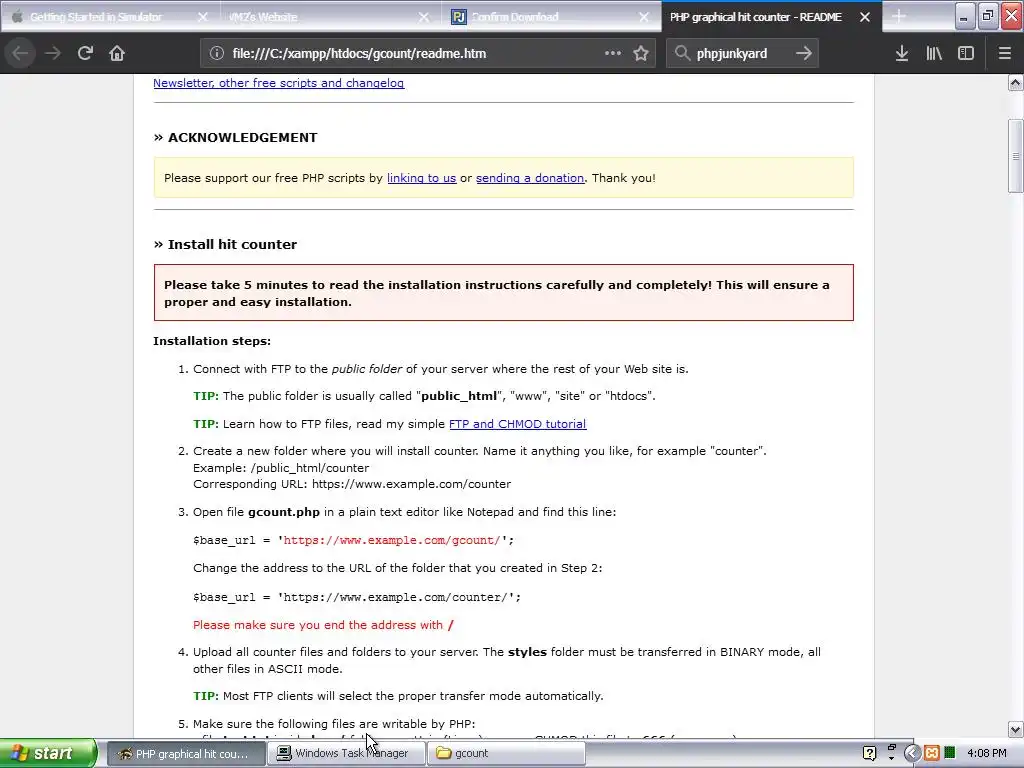Screen dimensions: 1024x768
Task: Submit the phpjunkyard search arrow
Action: click(x=804, y=54)
